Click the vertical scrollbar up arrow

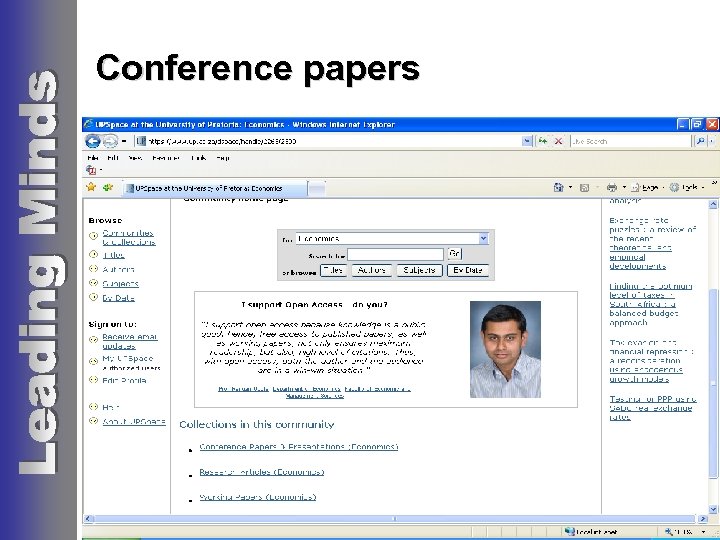click(x=713, y=204)
